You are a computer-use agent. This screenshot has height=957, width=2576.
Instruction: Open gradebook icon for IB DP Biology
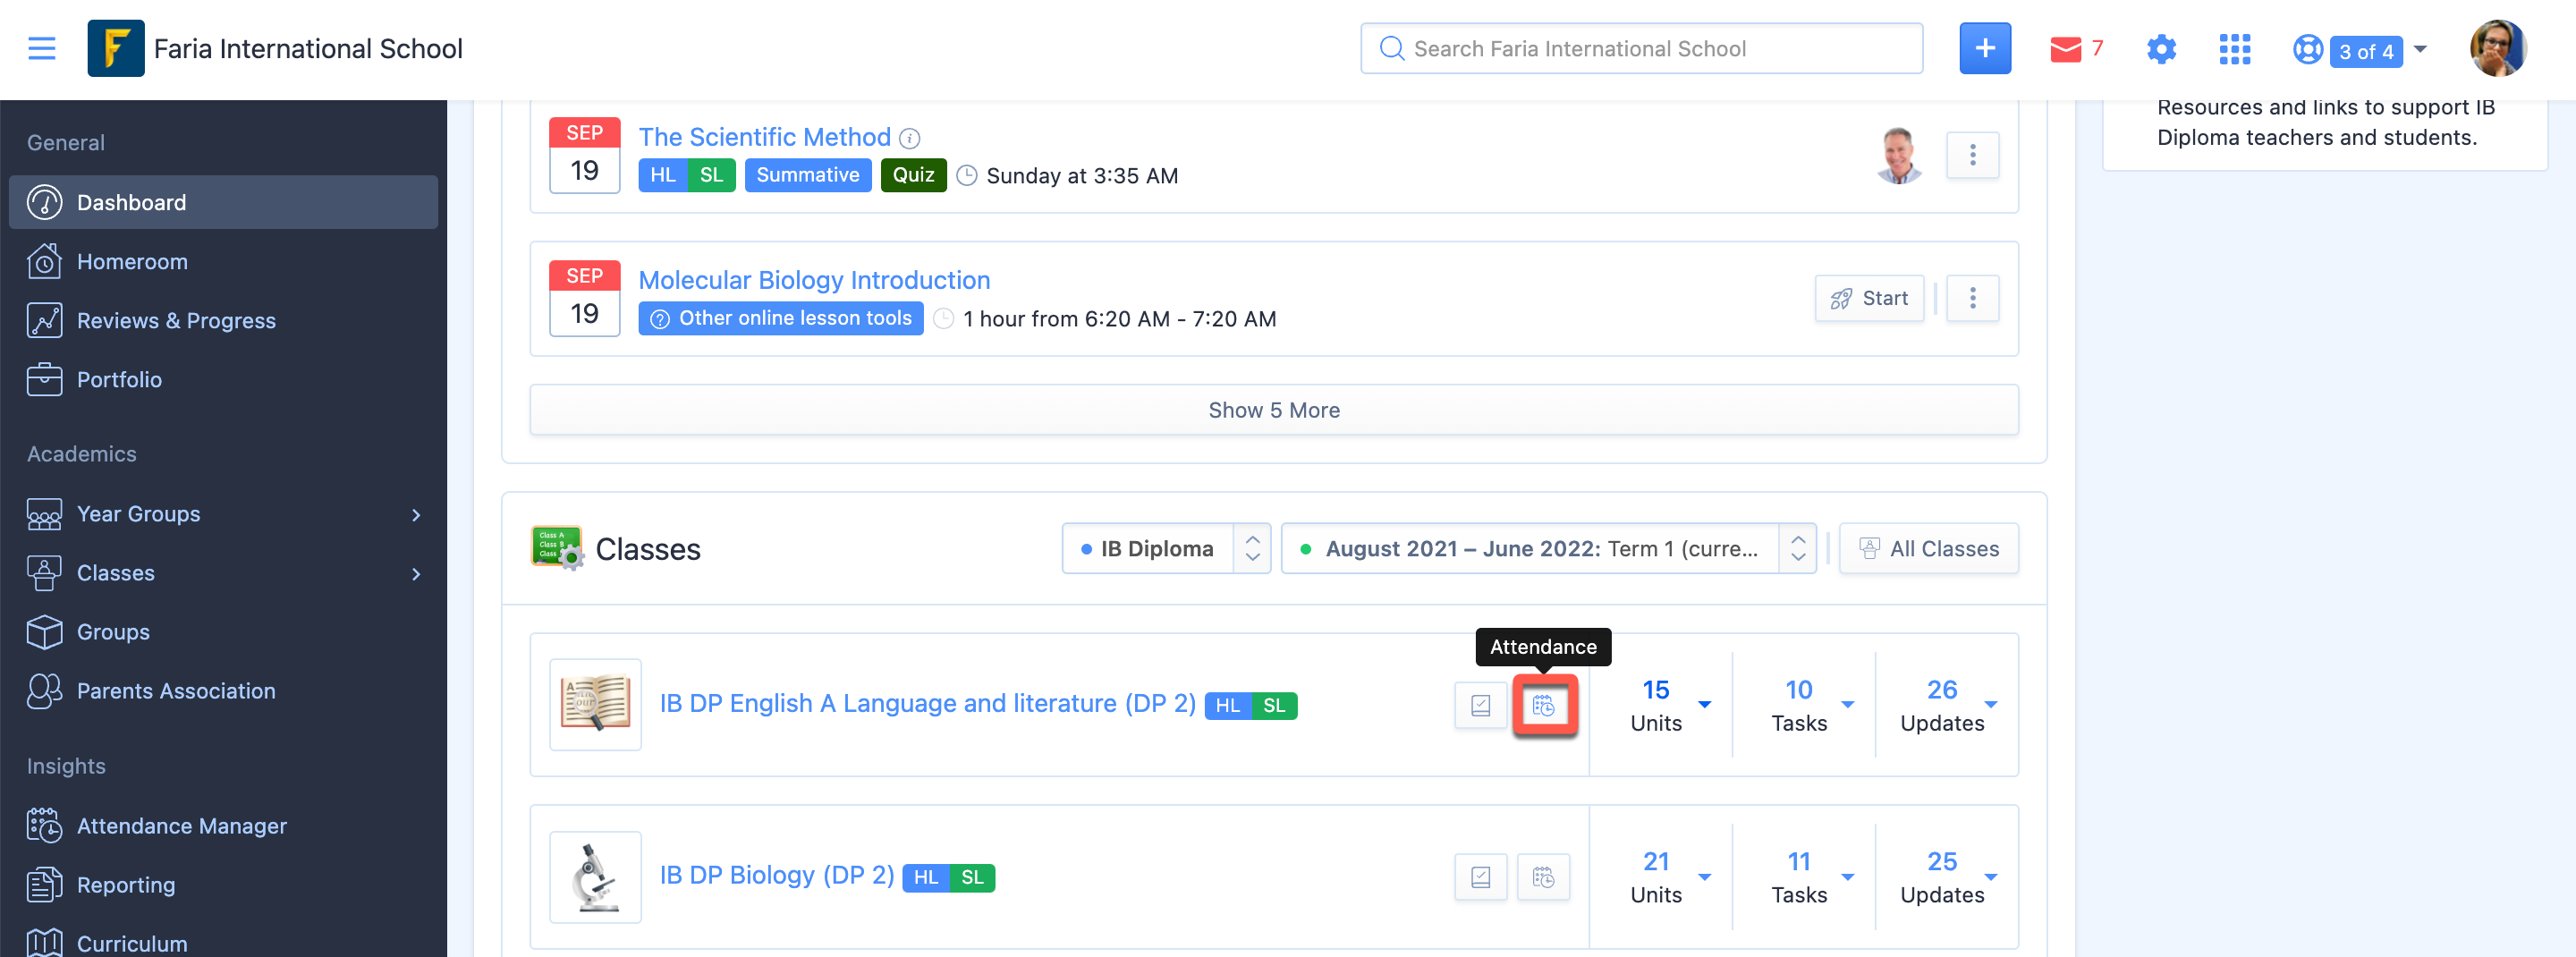coord(1480,877)
